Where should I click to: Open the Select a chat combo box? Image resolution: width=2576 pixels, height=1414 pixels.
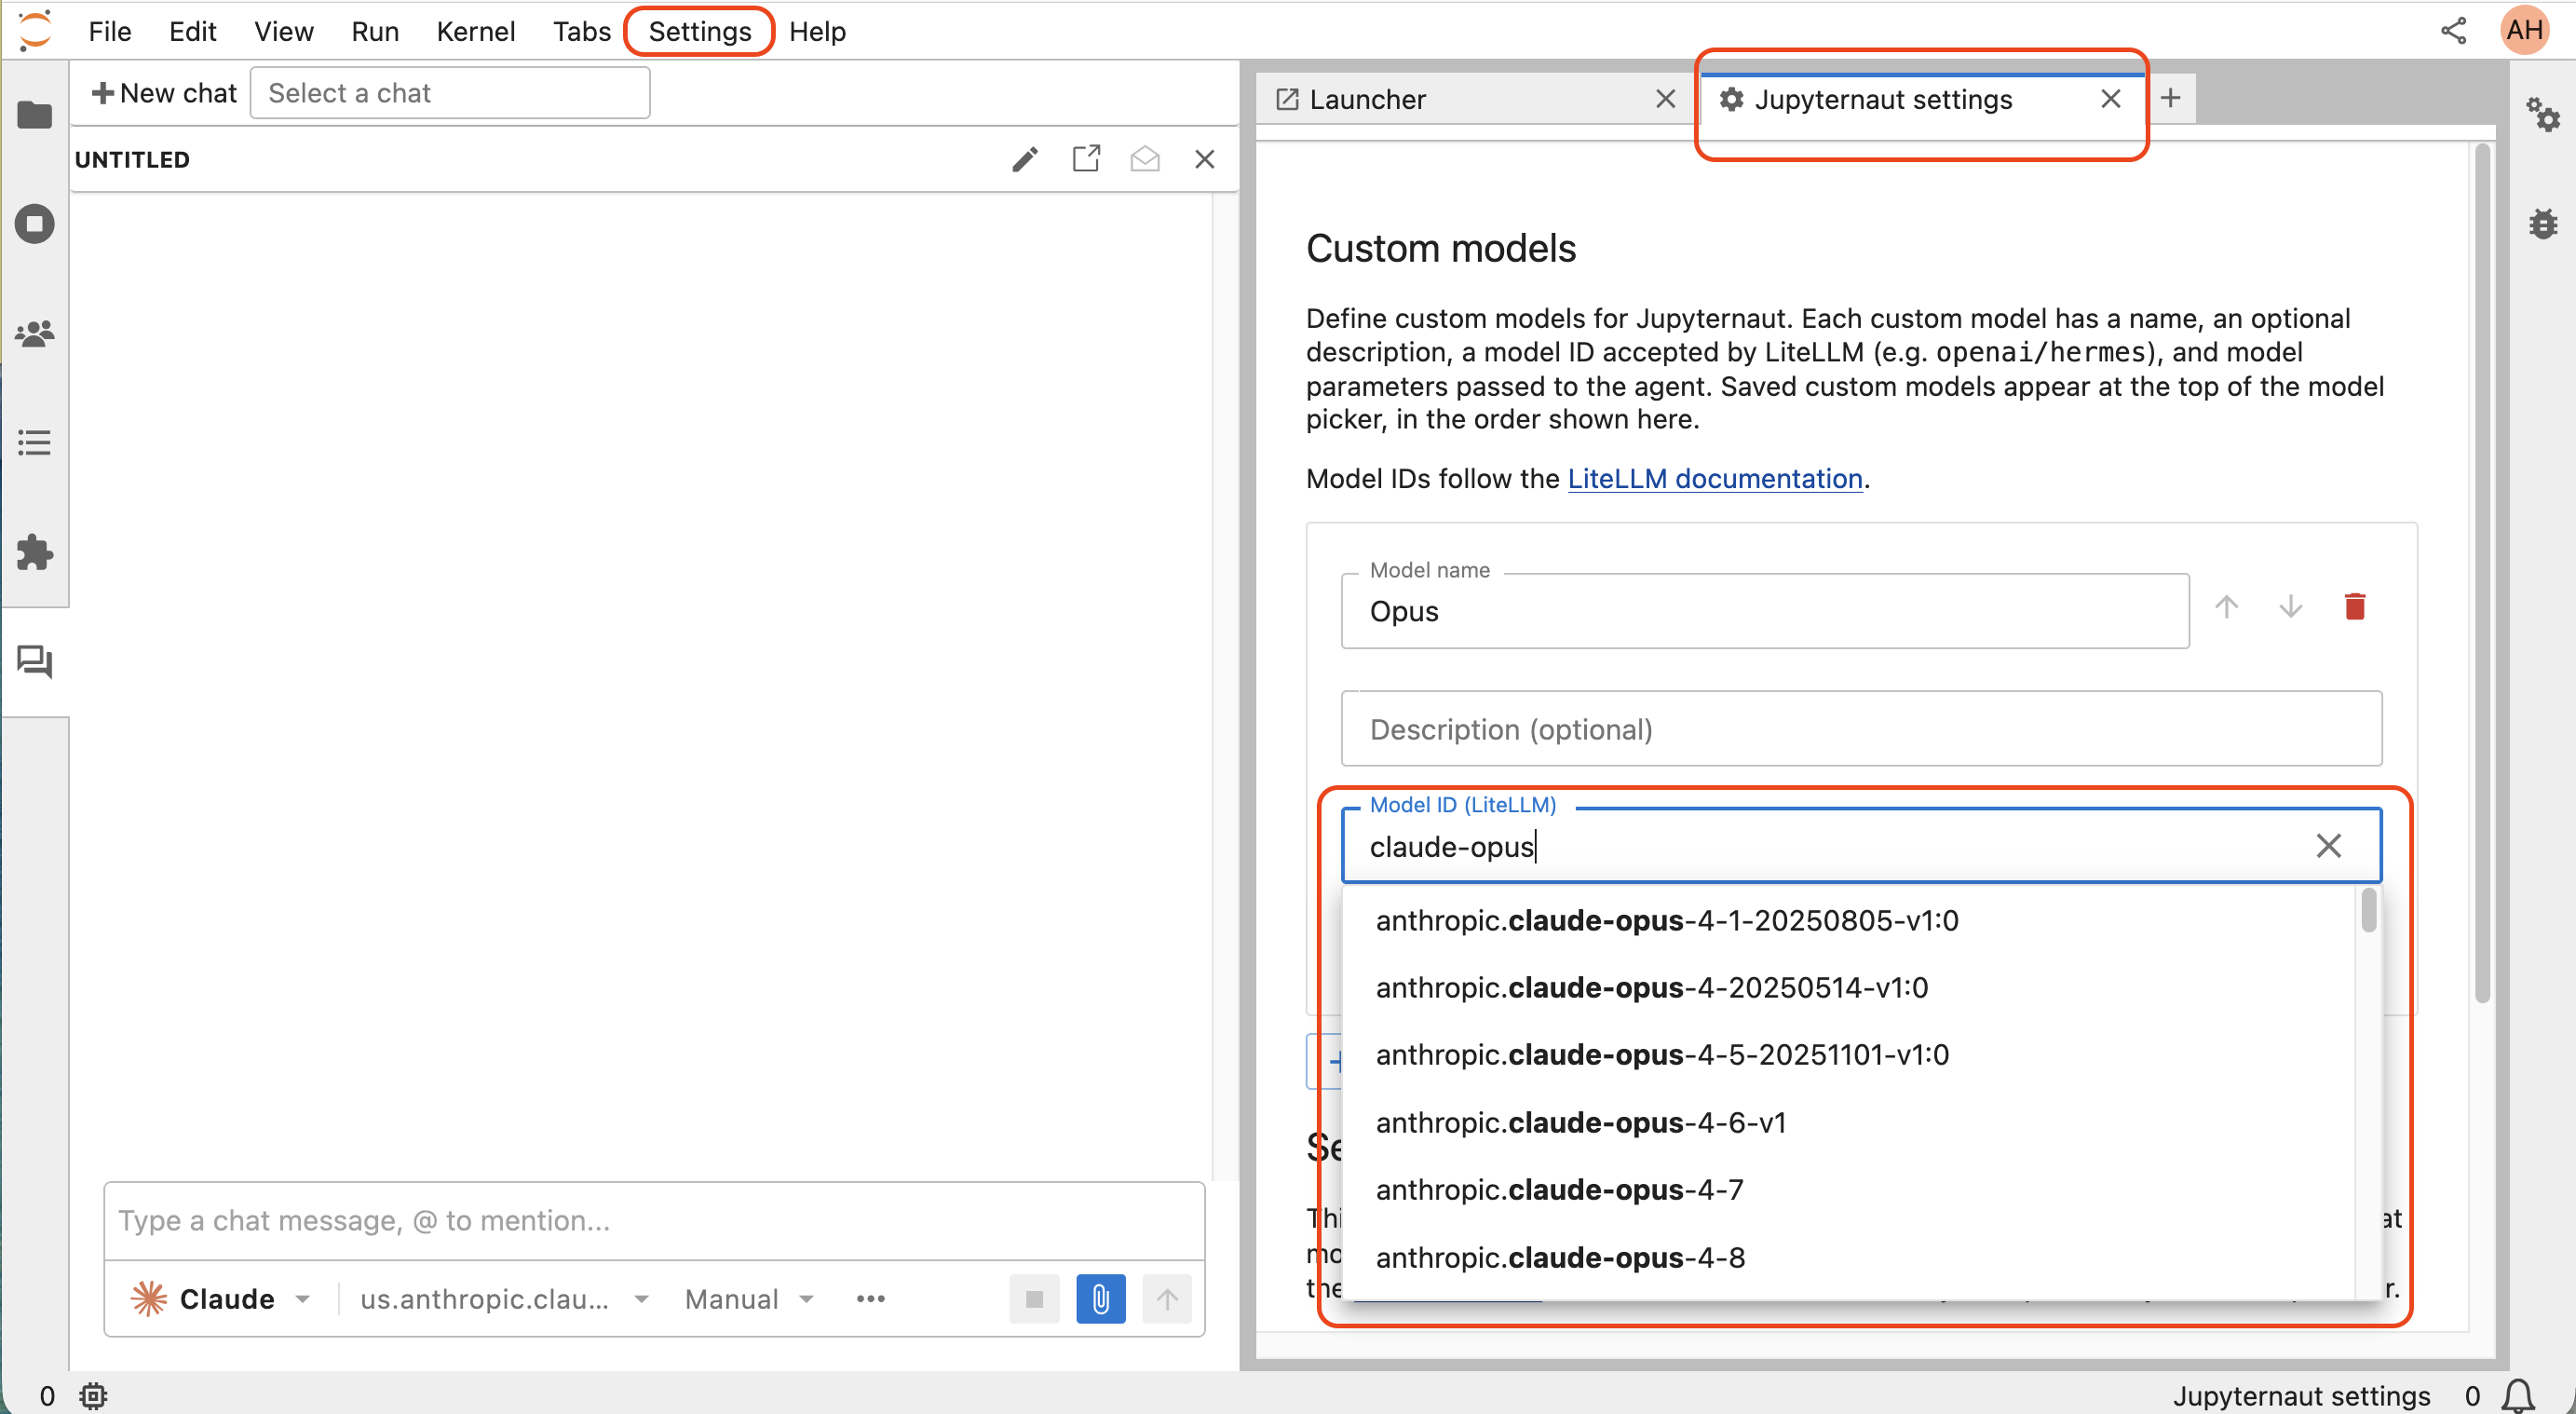[450, 93]
